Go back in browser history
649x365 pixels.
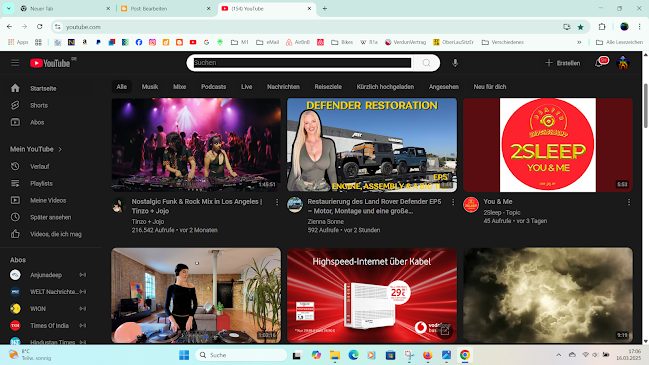[10, 26]
